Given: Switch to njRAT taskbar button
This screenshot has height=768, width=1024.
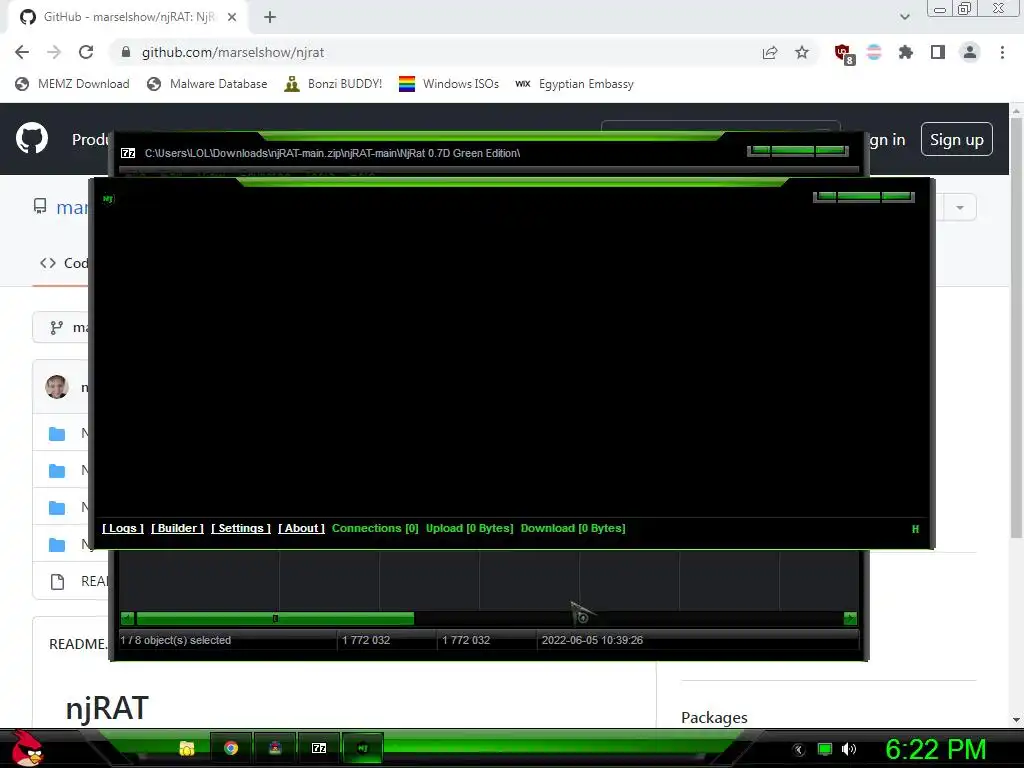Looking at the screenshot, I should pos(362,748).
